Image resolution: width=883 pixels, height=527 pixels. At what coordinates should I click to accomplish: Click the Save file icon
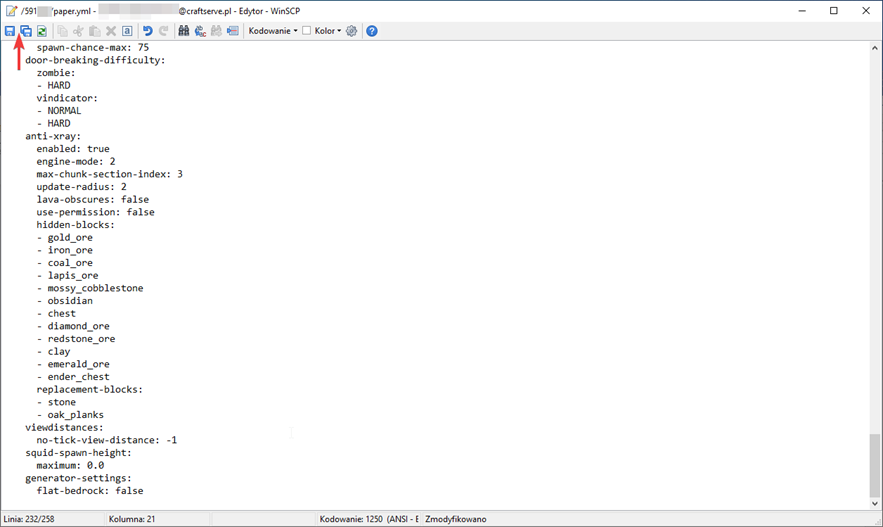10,31
